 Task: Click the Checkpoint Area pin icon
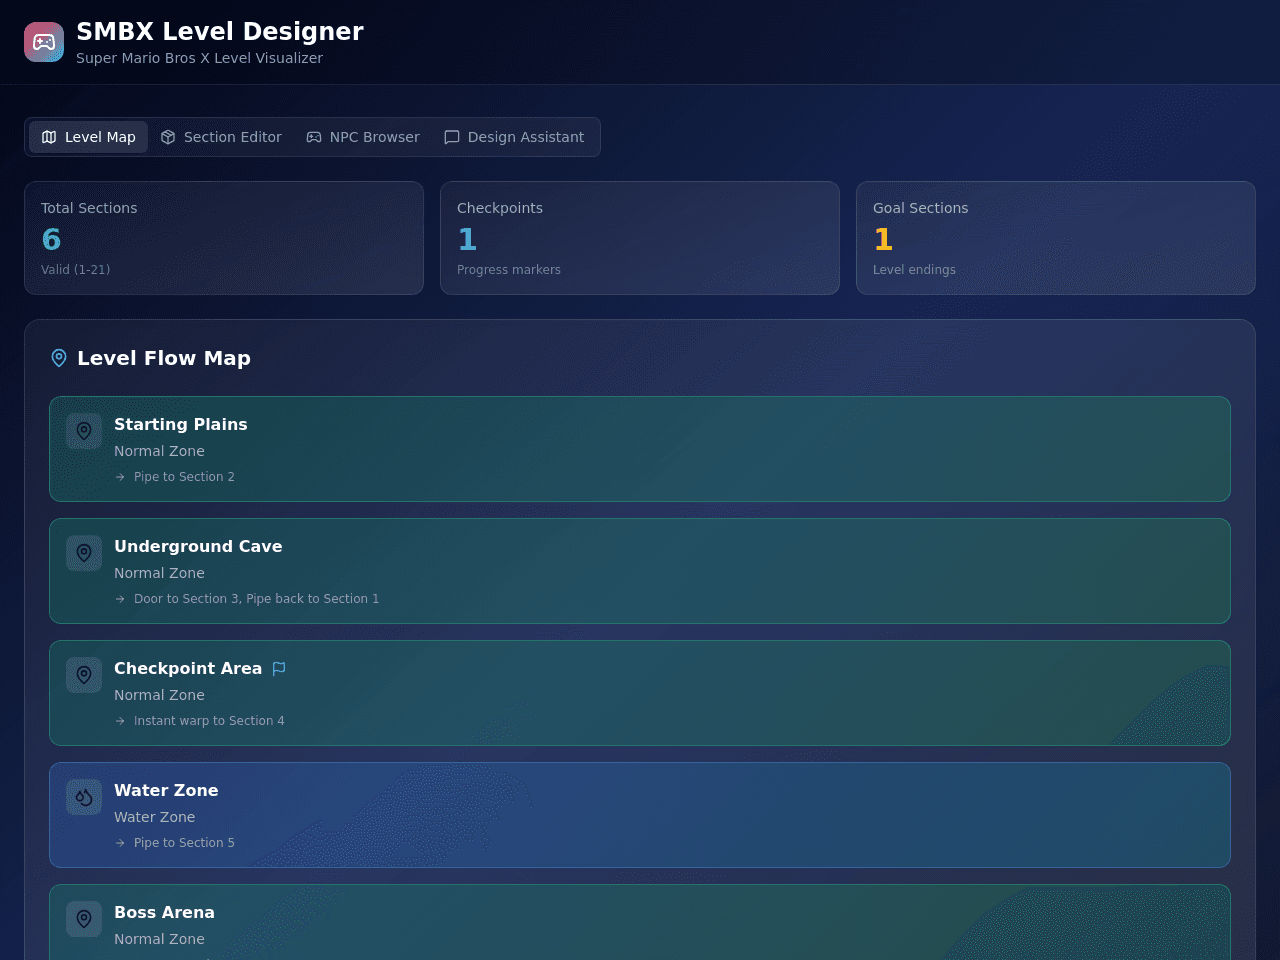coord(84,675)
